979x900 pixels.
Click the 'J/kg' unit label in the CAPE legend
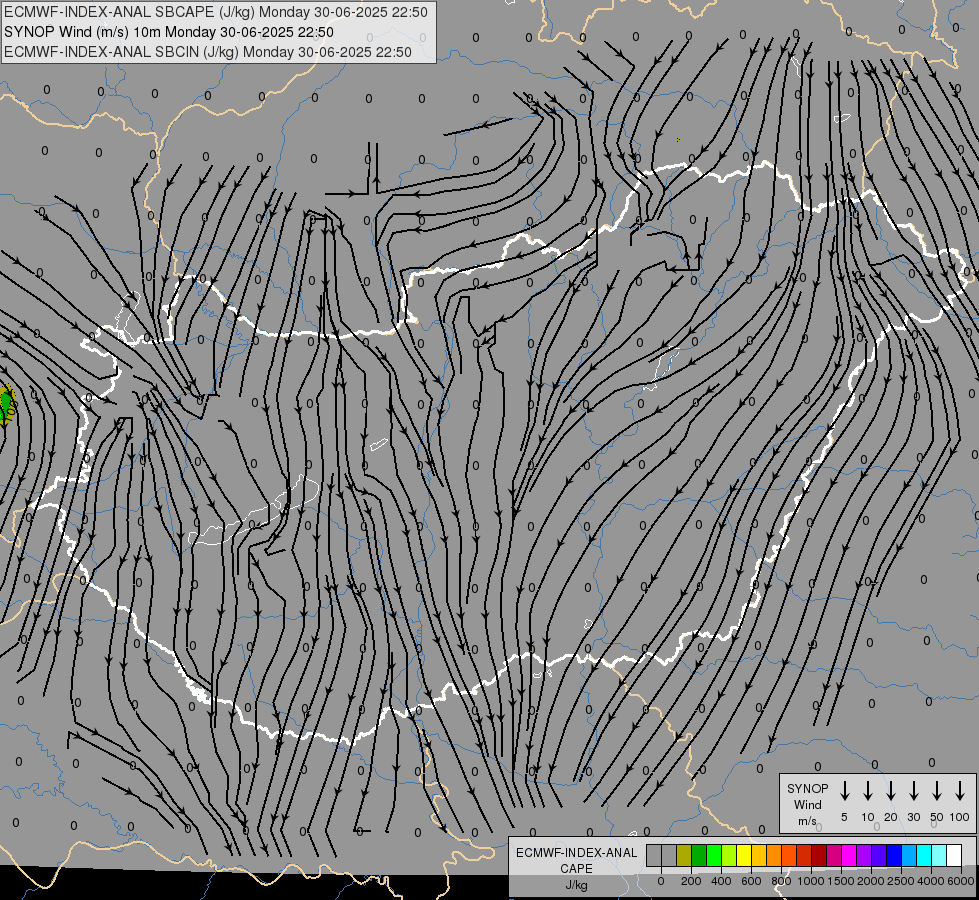point(576,885)
